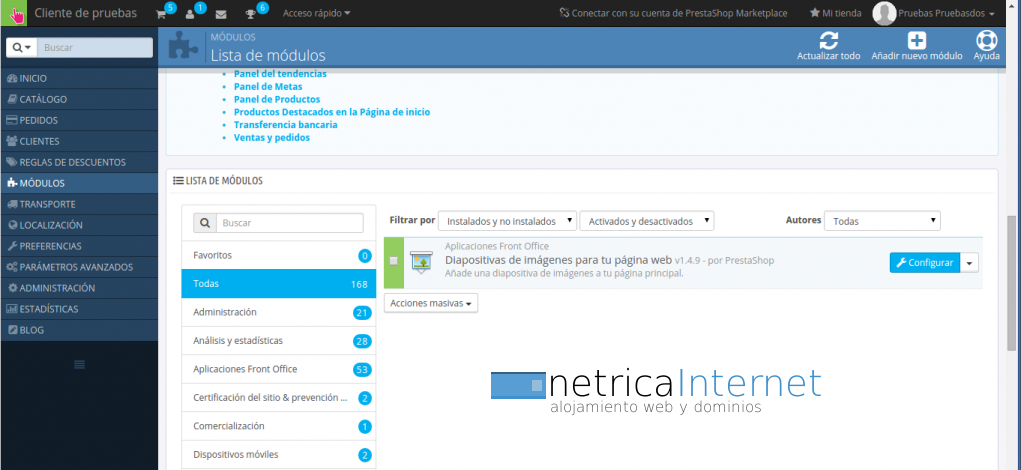Screen dimensions: 1021x470
Task: Open the Ayuda lifebuoy help icon
Action: pos(987,41)
